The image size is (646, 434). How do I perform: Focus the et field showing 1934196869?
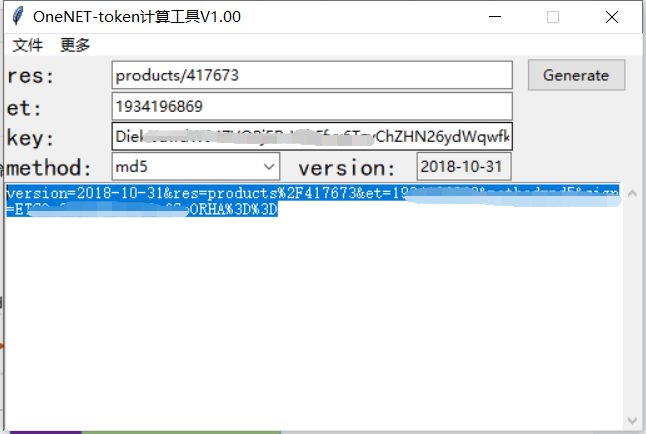tap(312, 106)
